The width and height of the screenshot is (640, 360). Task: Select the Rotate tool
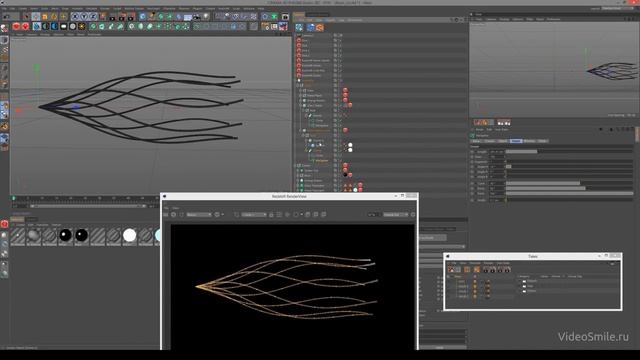pos(54,16)
